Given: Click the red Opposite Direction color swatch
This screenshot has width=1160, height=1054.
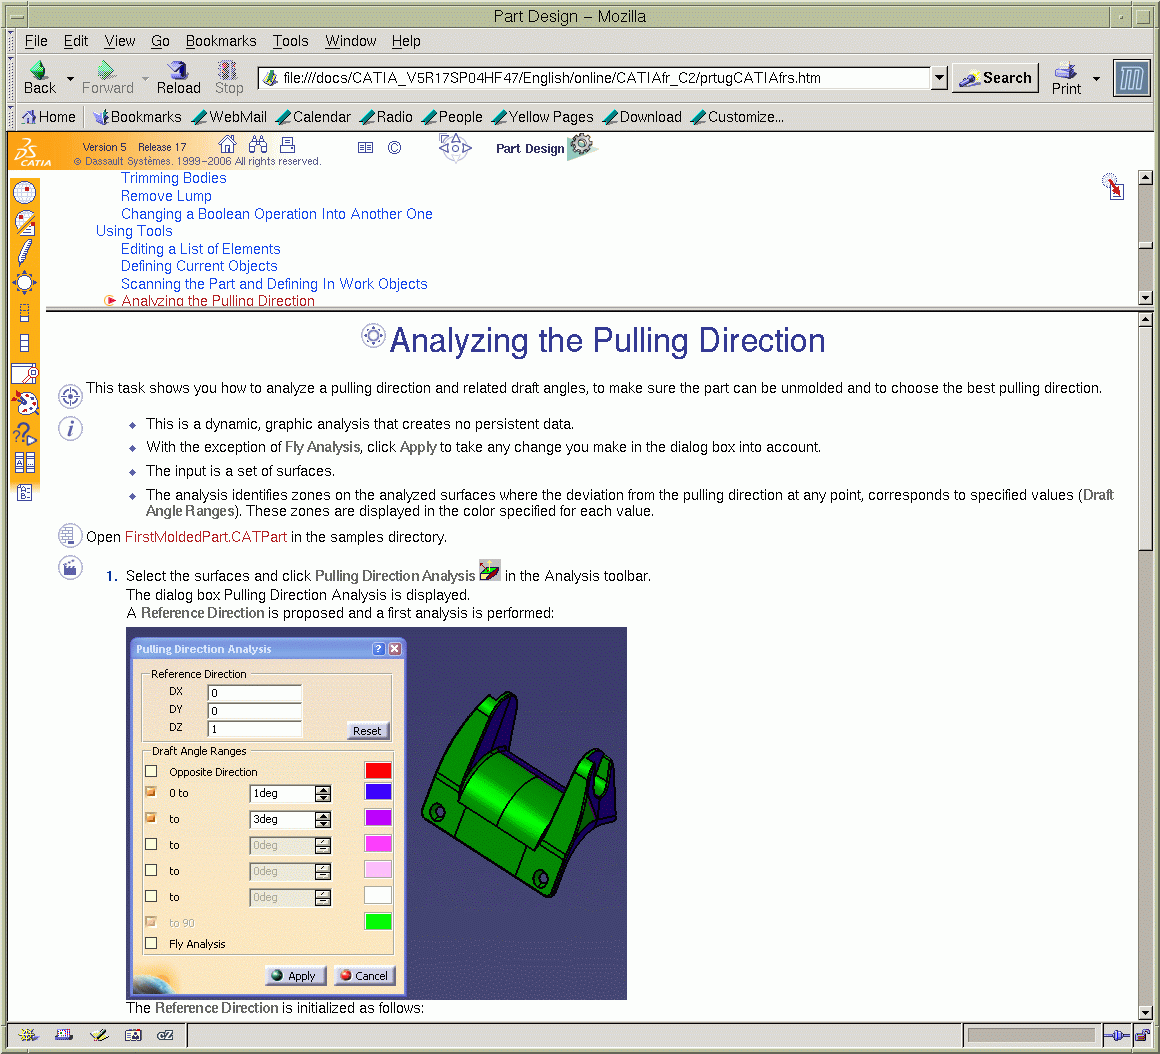Looking at the screenshot, I should click(378, 771).
